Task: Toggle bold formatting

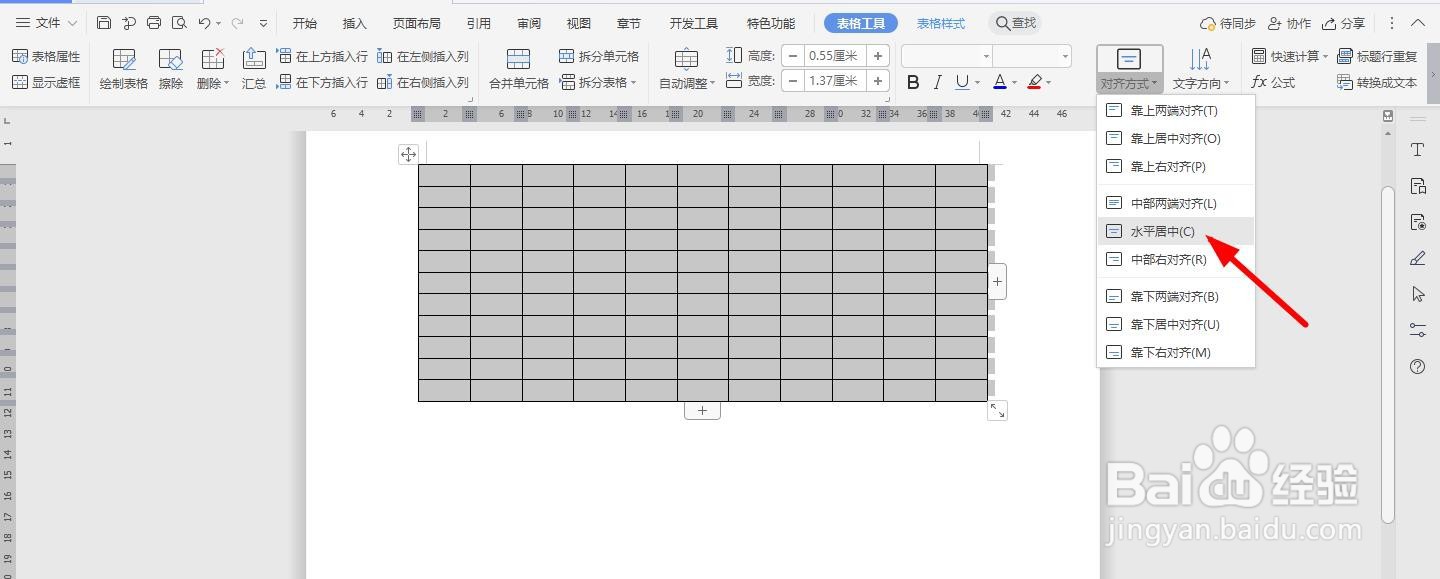Action: click(x=912, y=82)
